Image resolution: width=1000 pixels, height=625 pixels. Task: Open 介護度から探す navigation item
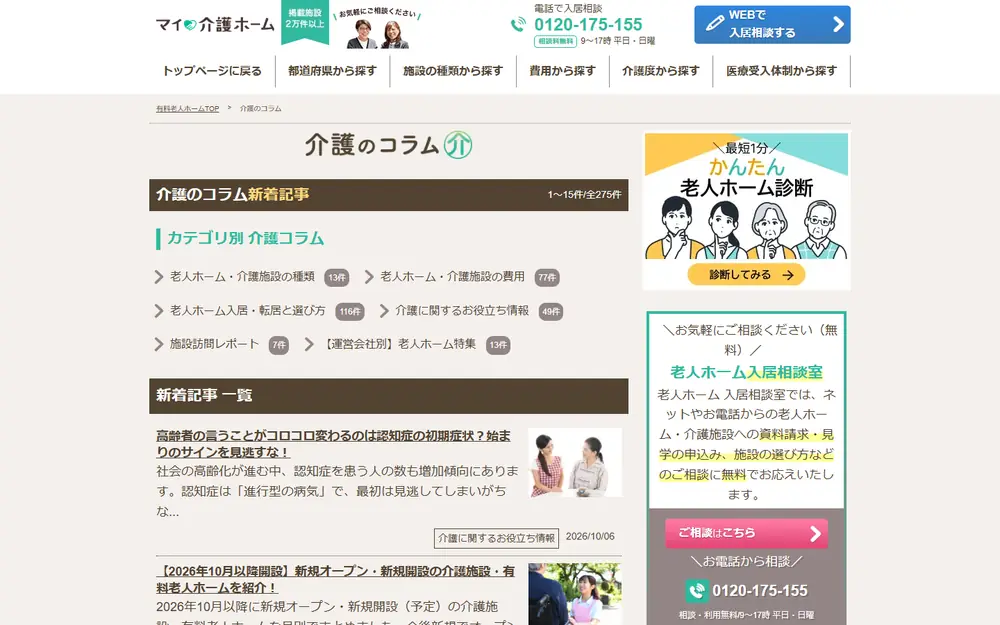click(661, 71)
